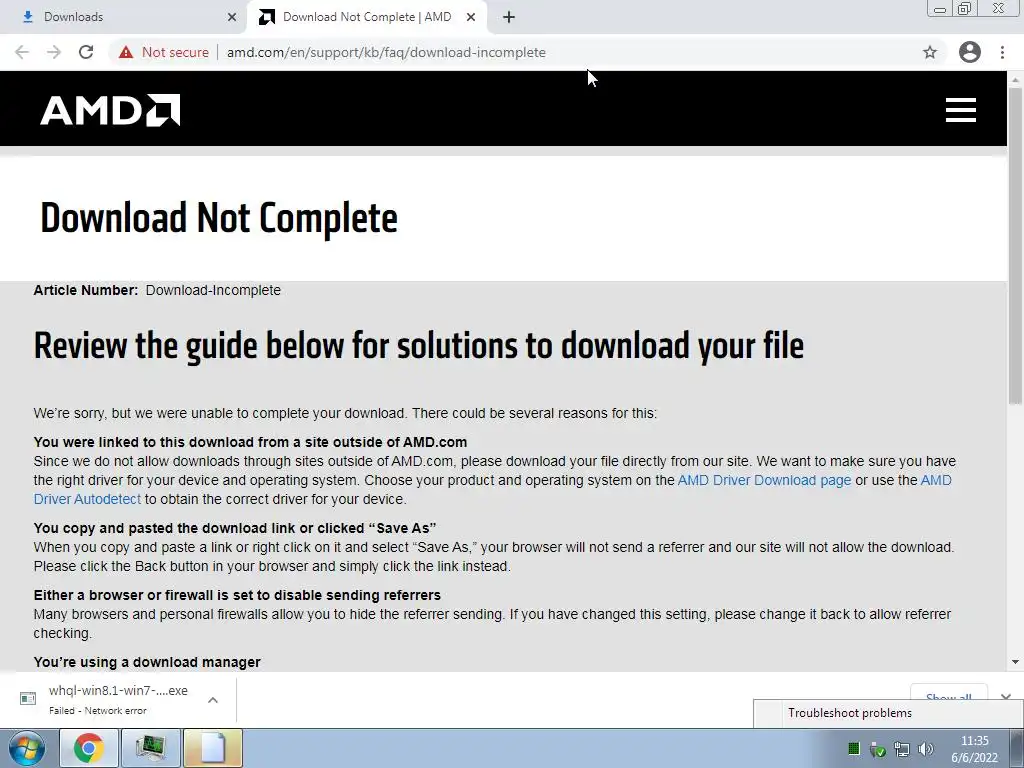Click the Show all downloads button
This screenshot has width=1024, height=768.
point(949,697)
